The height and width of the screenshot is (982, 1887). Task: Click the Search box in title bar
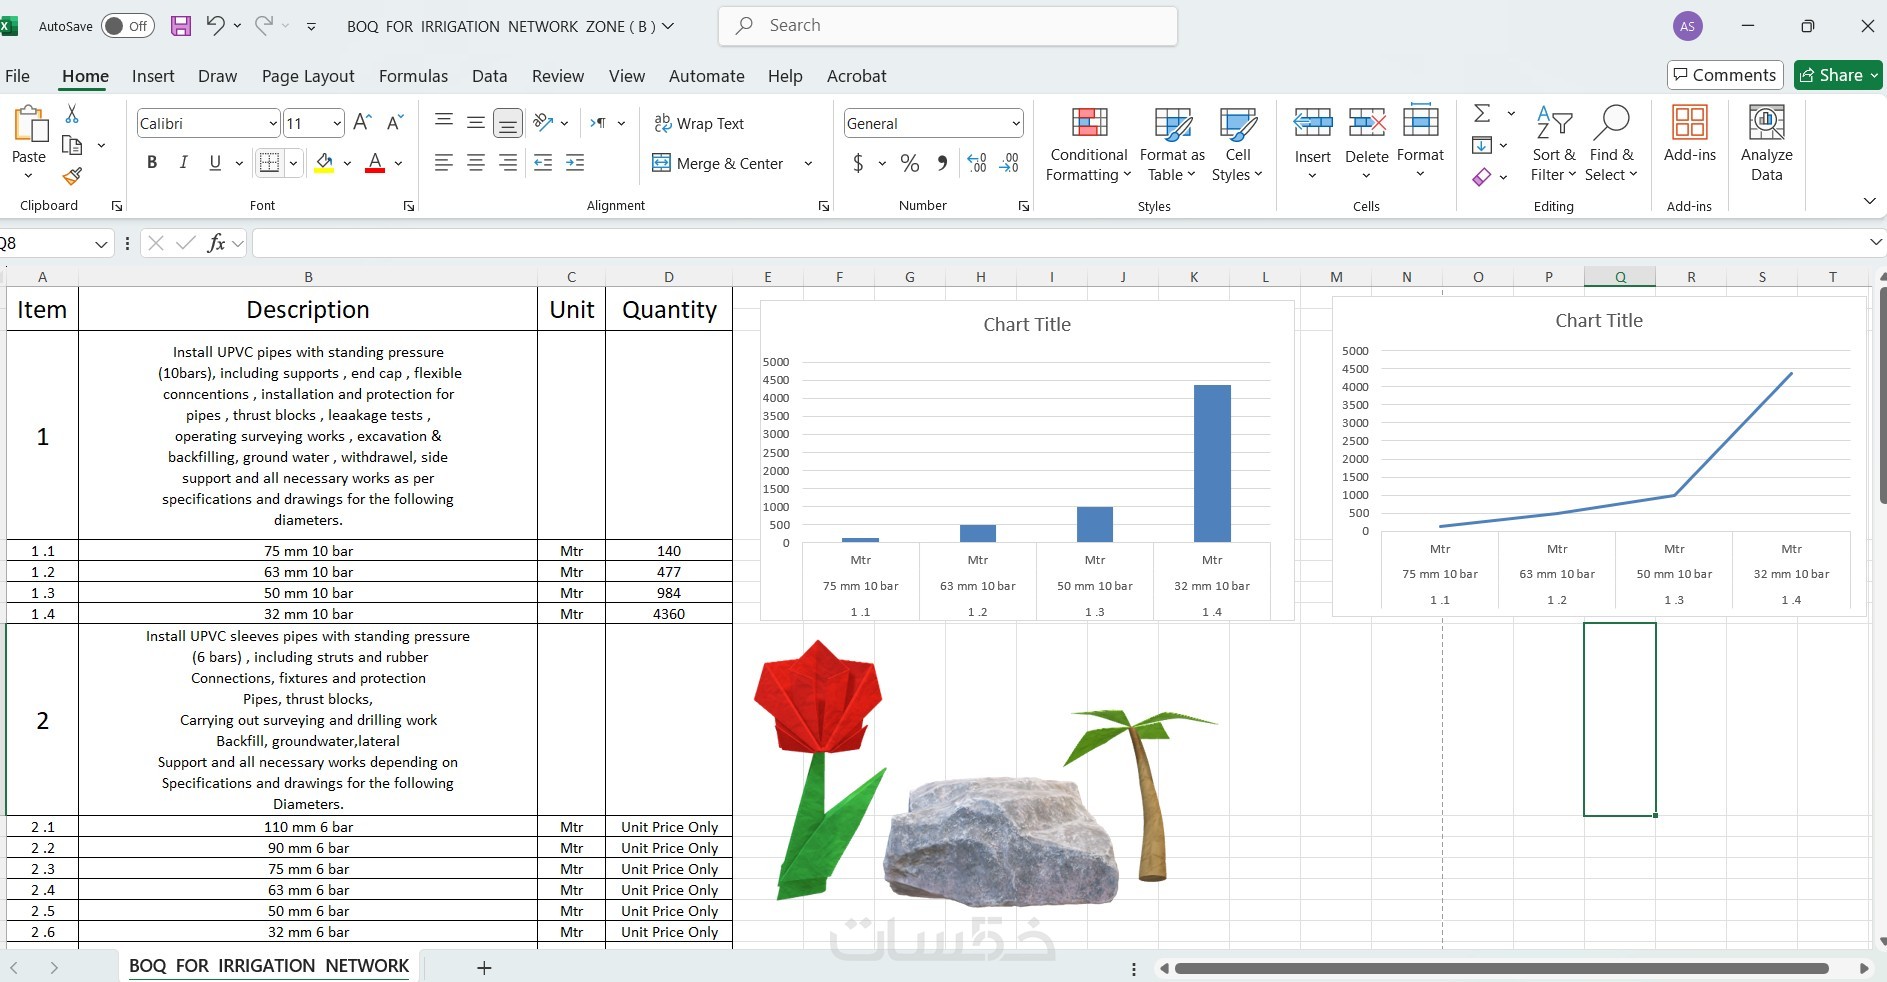(947, 26)
